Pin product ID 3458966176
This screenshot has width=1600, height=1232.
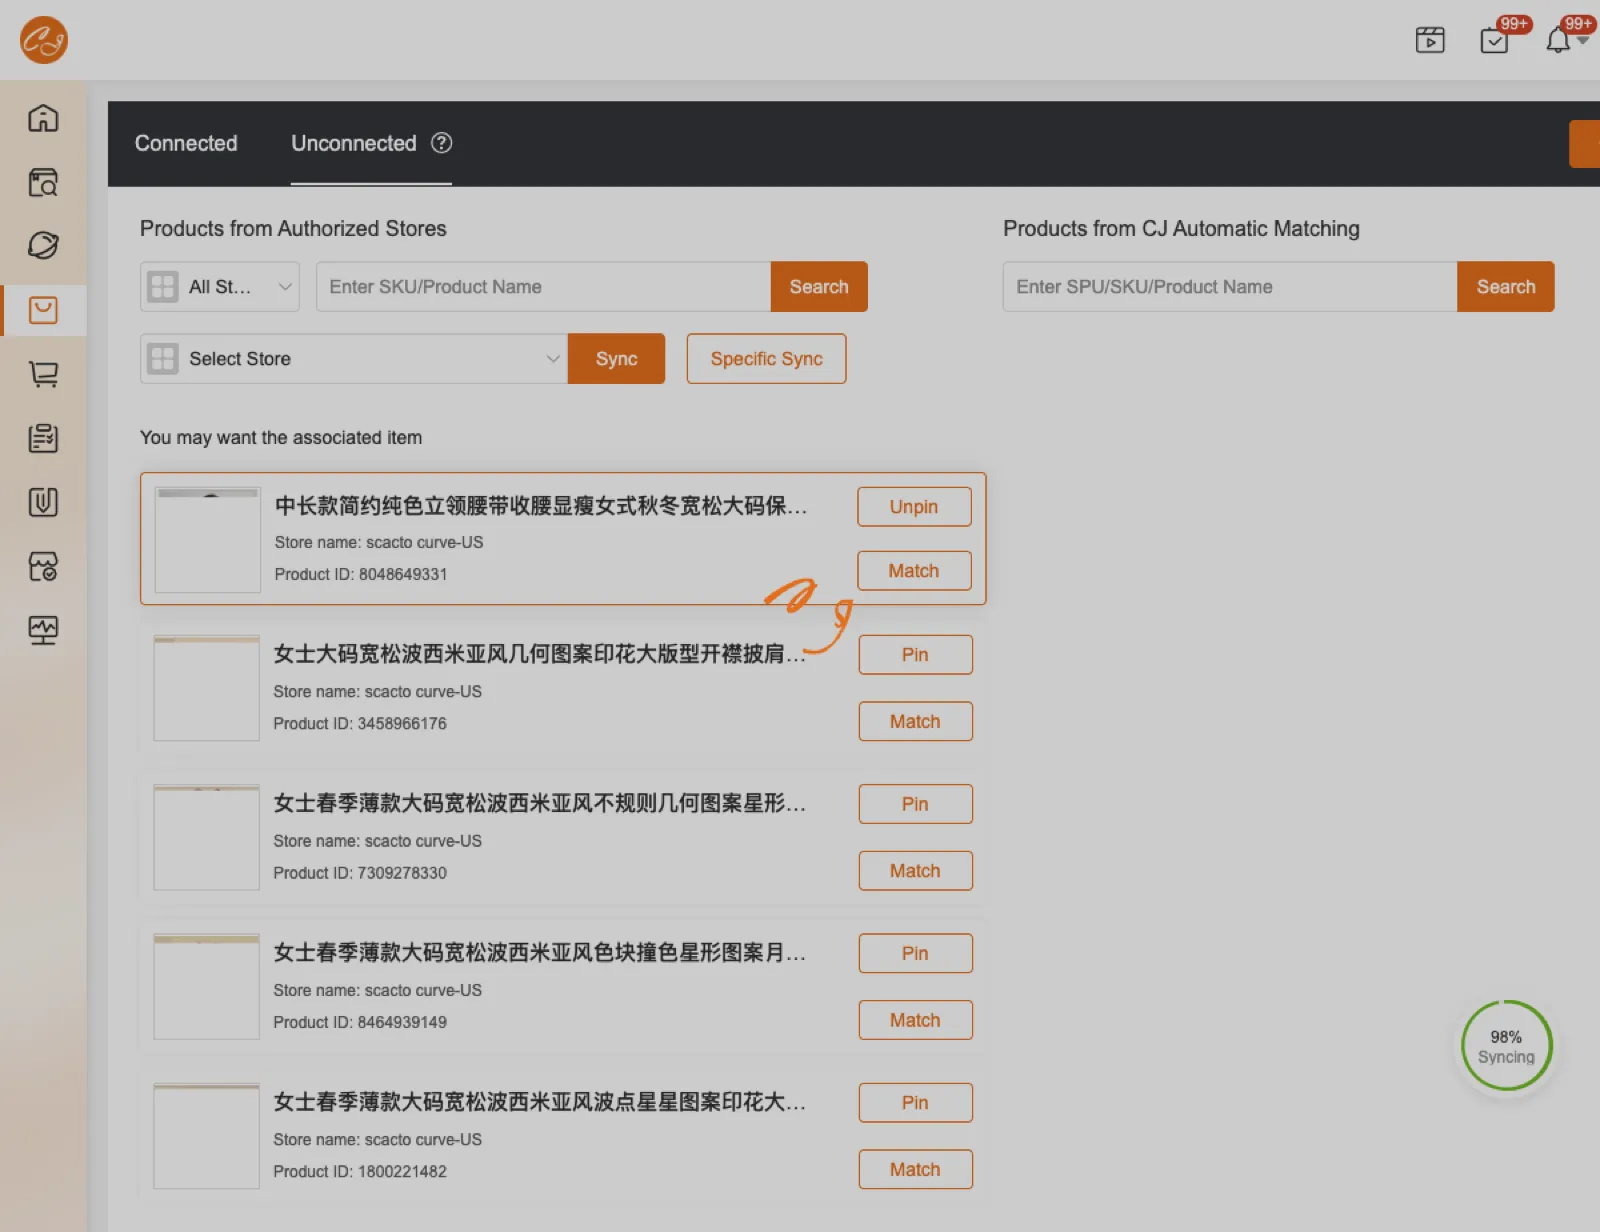(915, 655)
